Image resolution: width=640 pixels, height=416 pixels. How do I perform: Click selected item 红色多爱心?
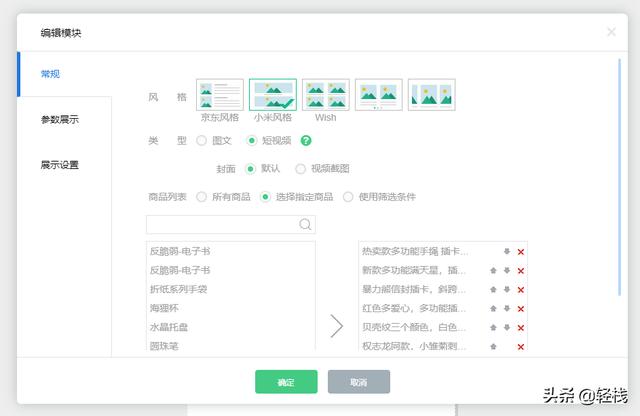pos(413,308)
